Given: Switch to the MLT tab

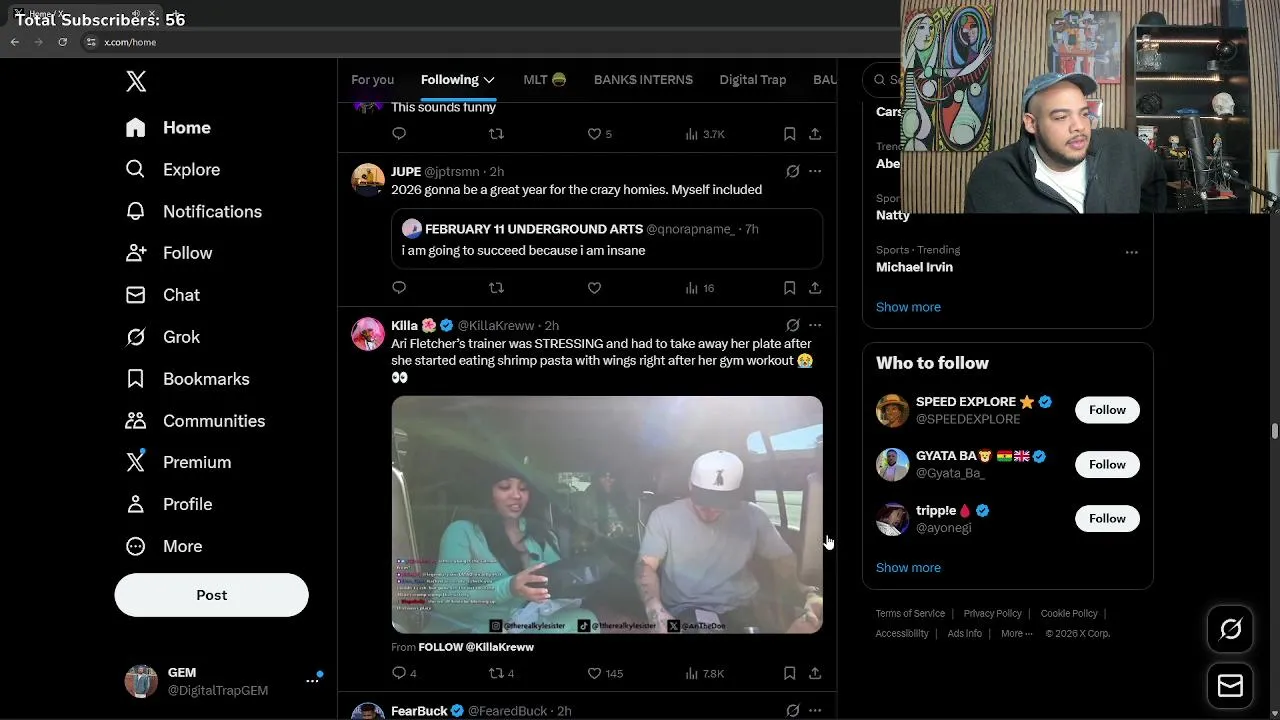Looking at the screenshot, I should pyautogui.click(x=545, y=80).
